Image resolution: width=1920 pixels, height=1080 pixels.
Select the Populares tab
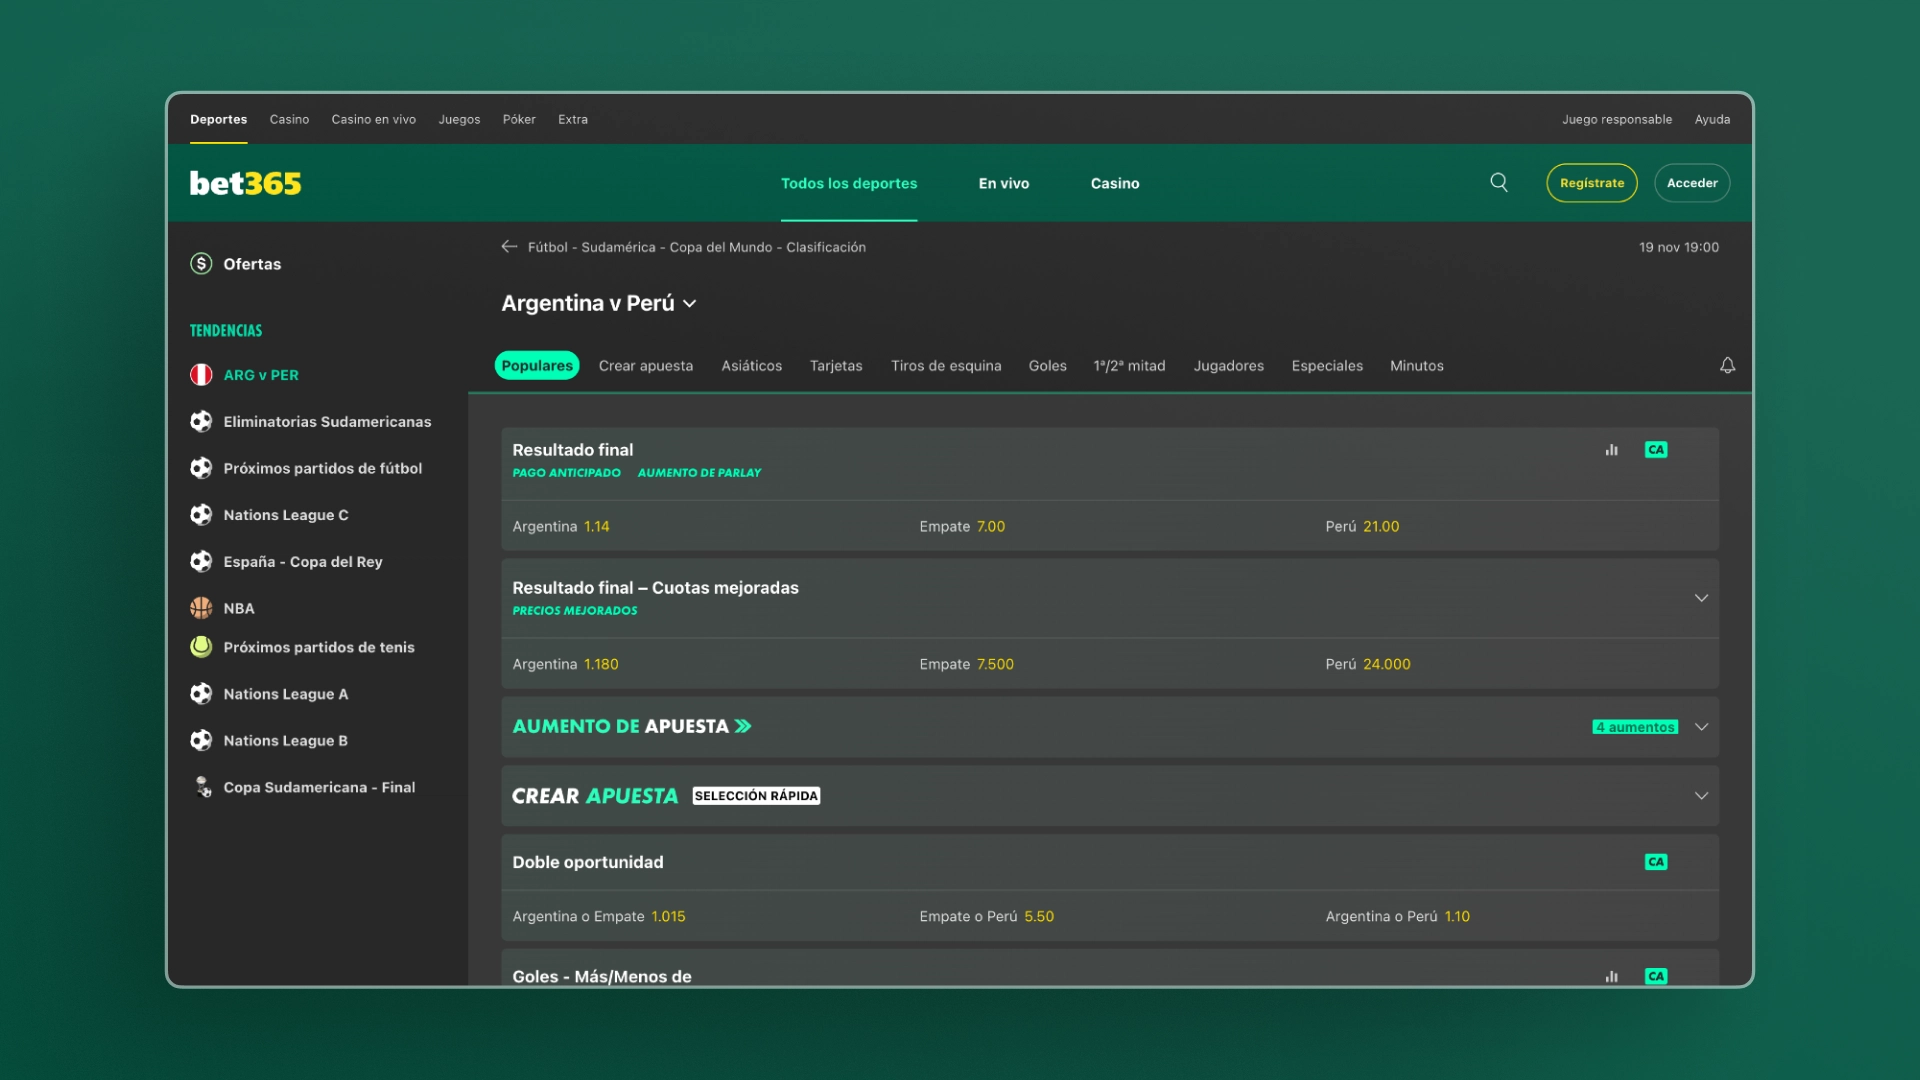click(x=537, y=366)
